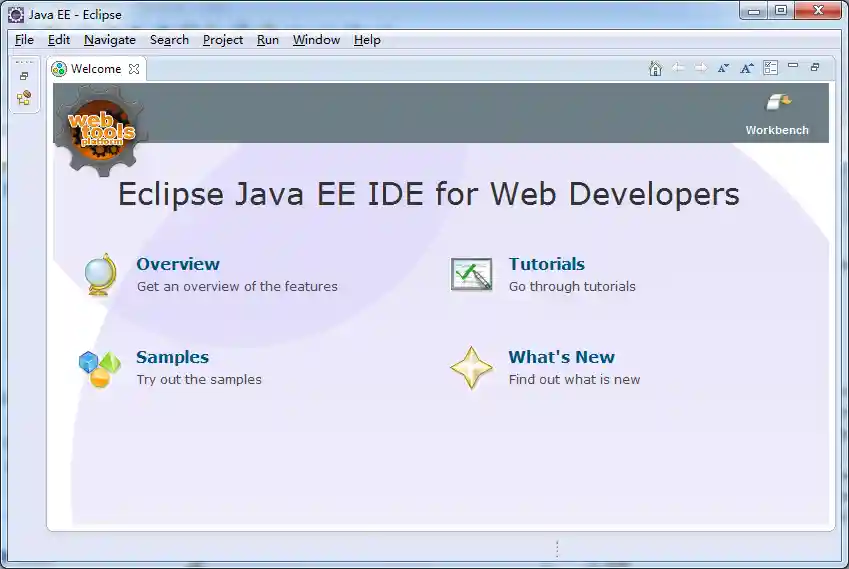Open the What's New link
The width and height of the screenshot is (849, 569).
562,357
